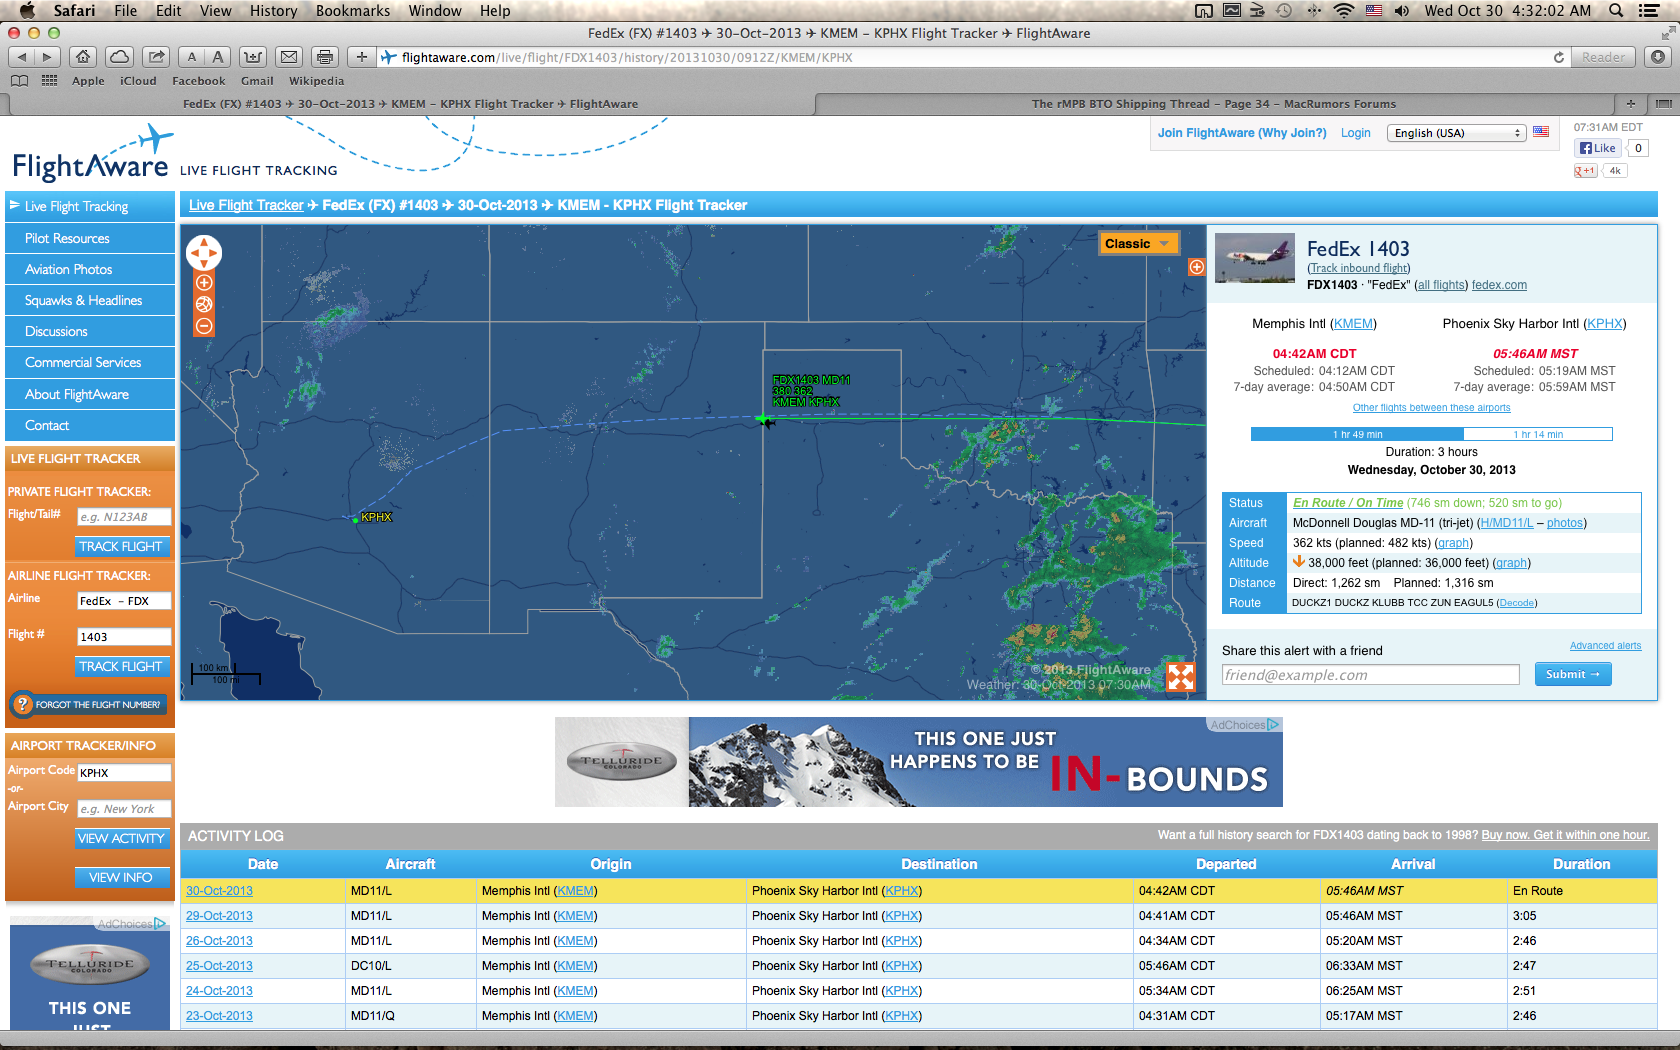Open the Bookmarks menu
Screen dimensions: 1680x1050
(x=353, y=10)
